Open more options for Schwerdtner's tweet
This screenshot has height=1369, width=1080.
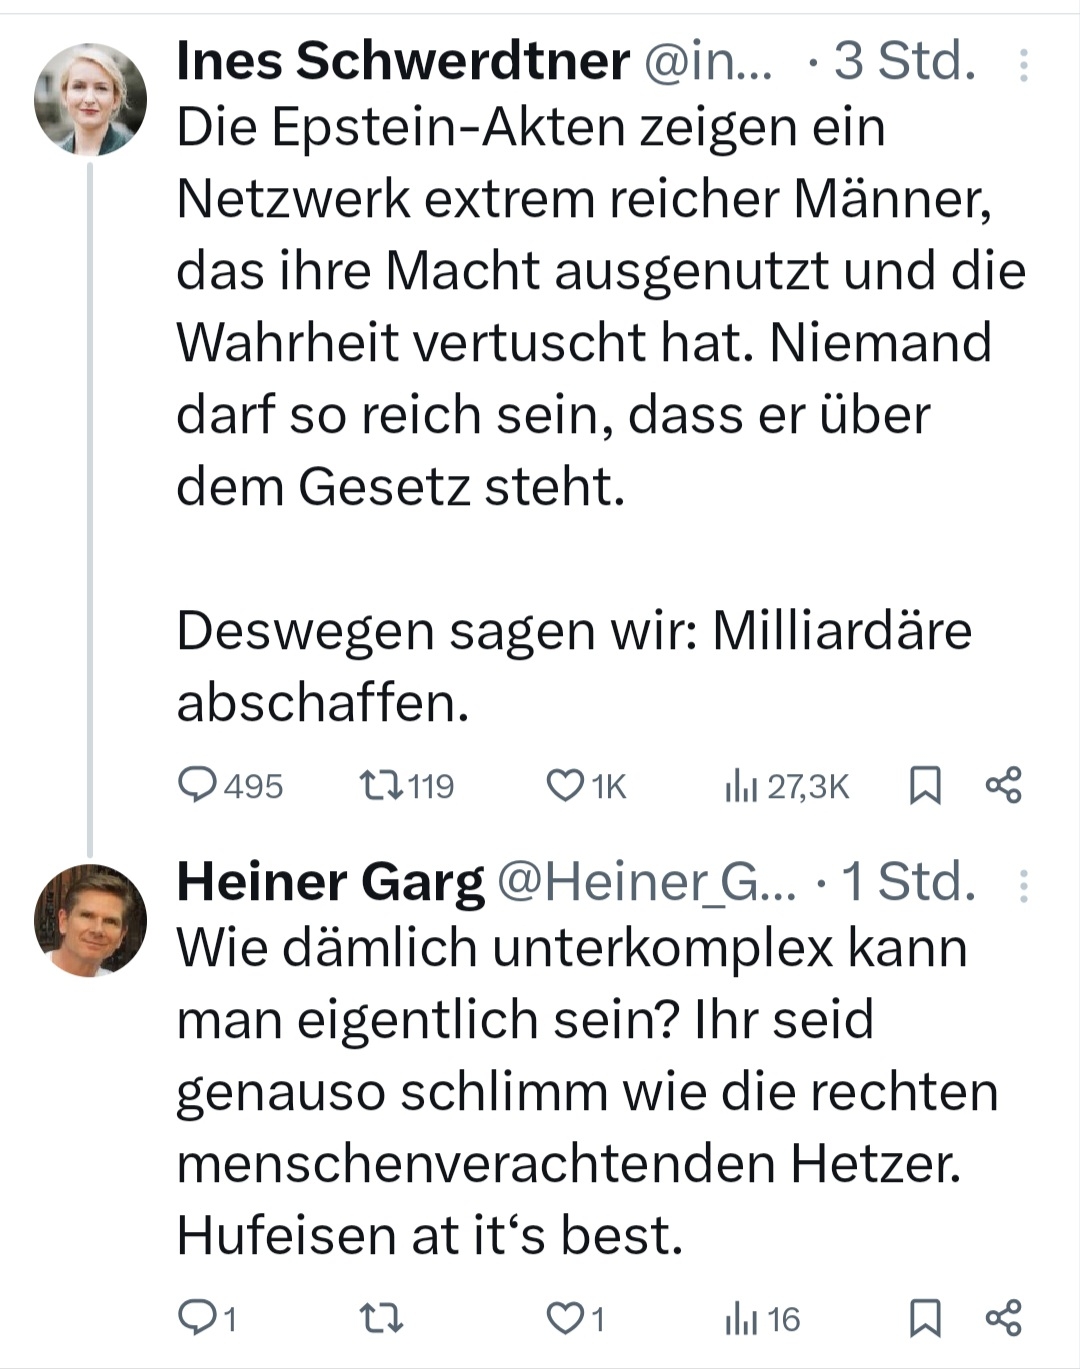[x=1023, y=65]
